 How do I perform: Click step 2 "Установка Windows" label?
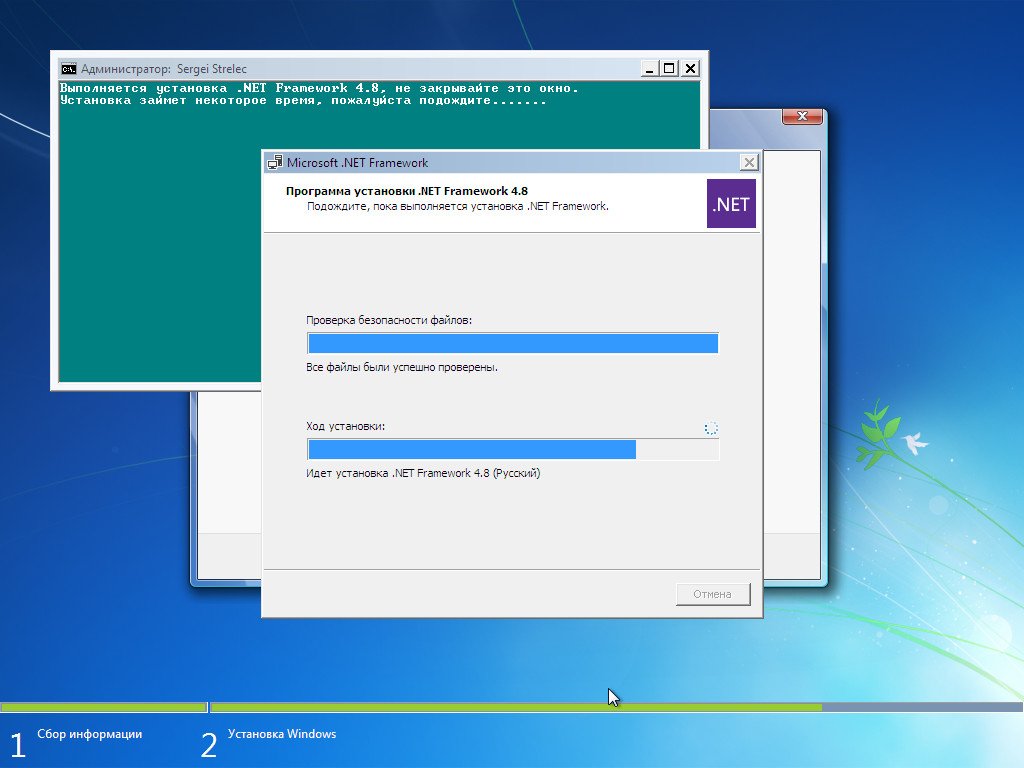282,734
